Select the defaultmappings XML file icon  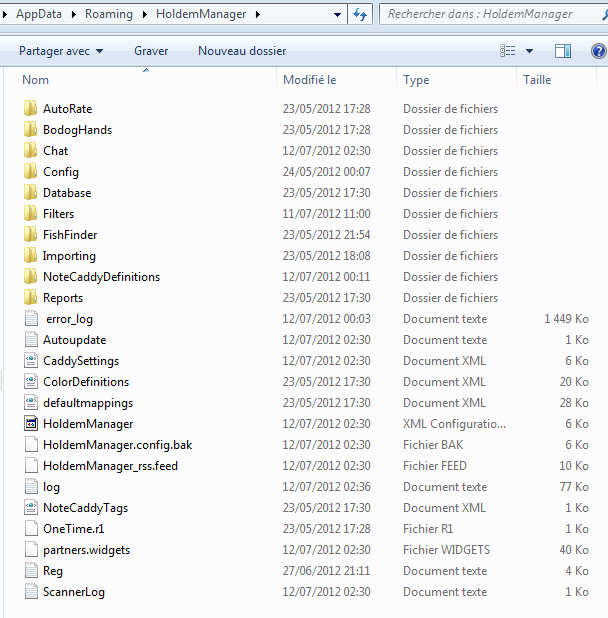click(x=31, y=402)
